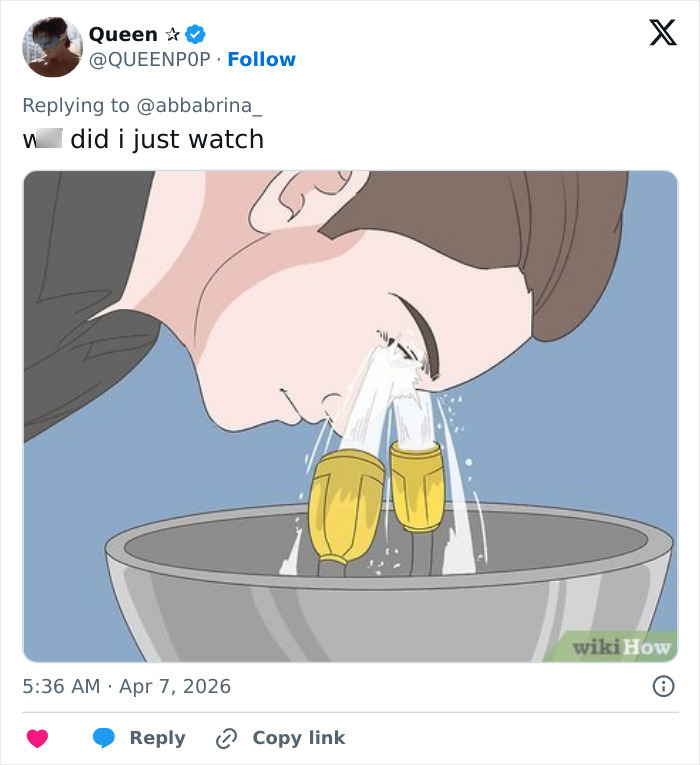
Task: Click the blue verified badge
Action: pyautogui.click(x=197, y=34)
